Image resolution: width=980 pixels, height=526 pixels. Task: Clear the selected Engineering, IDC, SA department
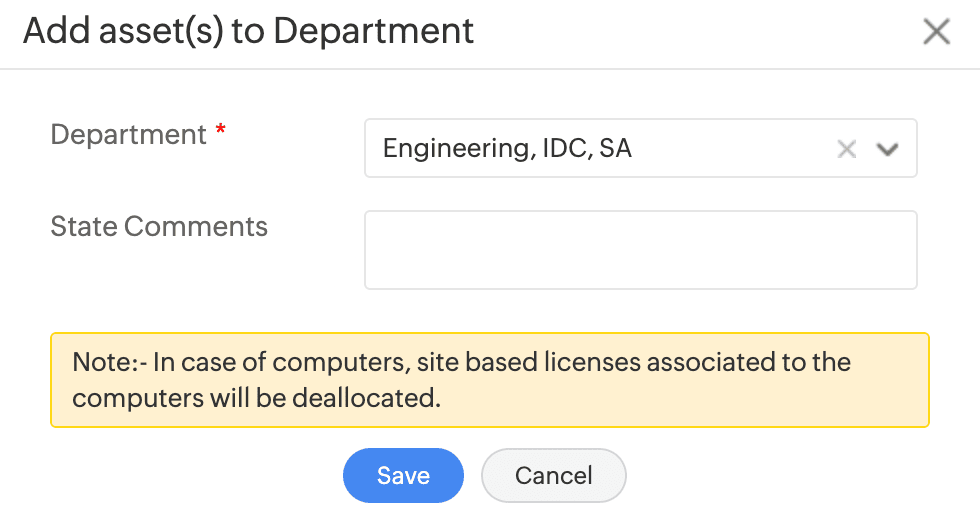847,149
